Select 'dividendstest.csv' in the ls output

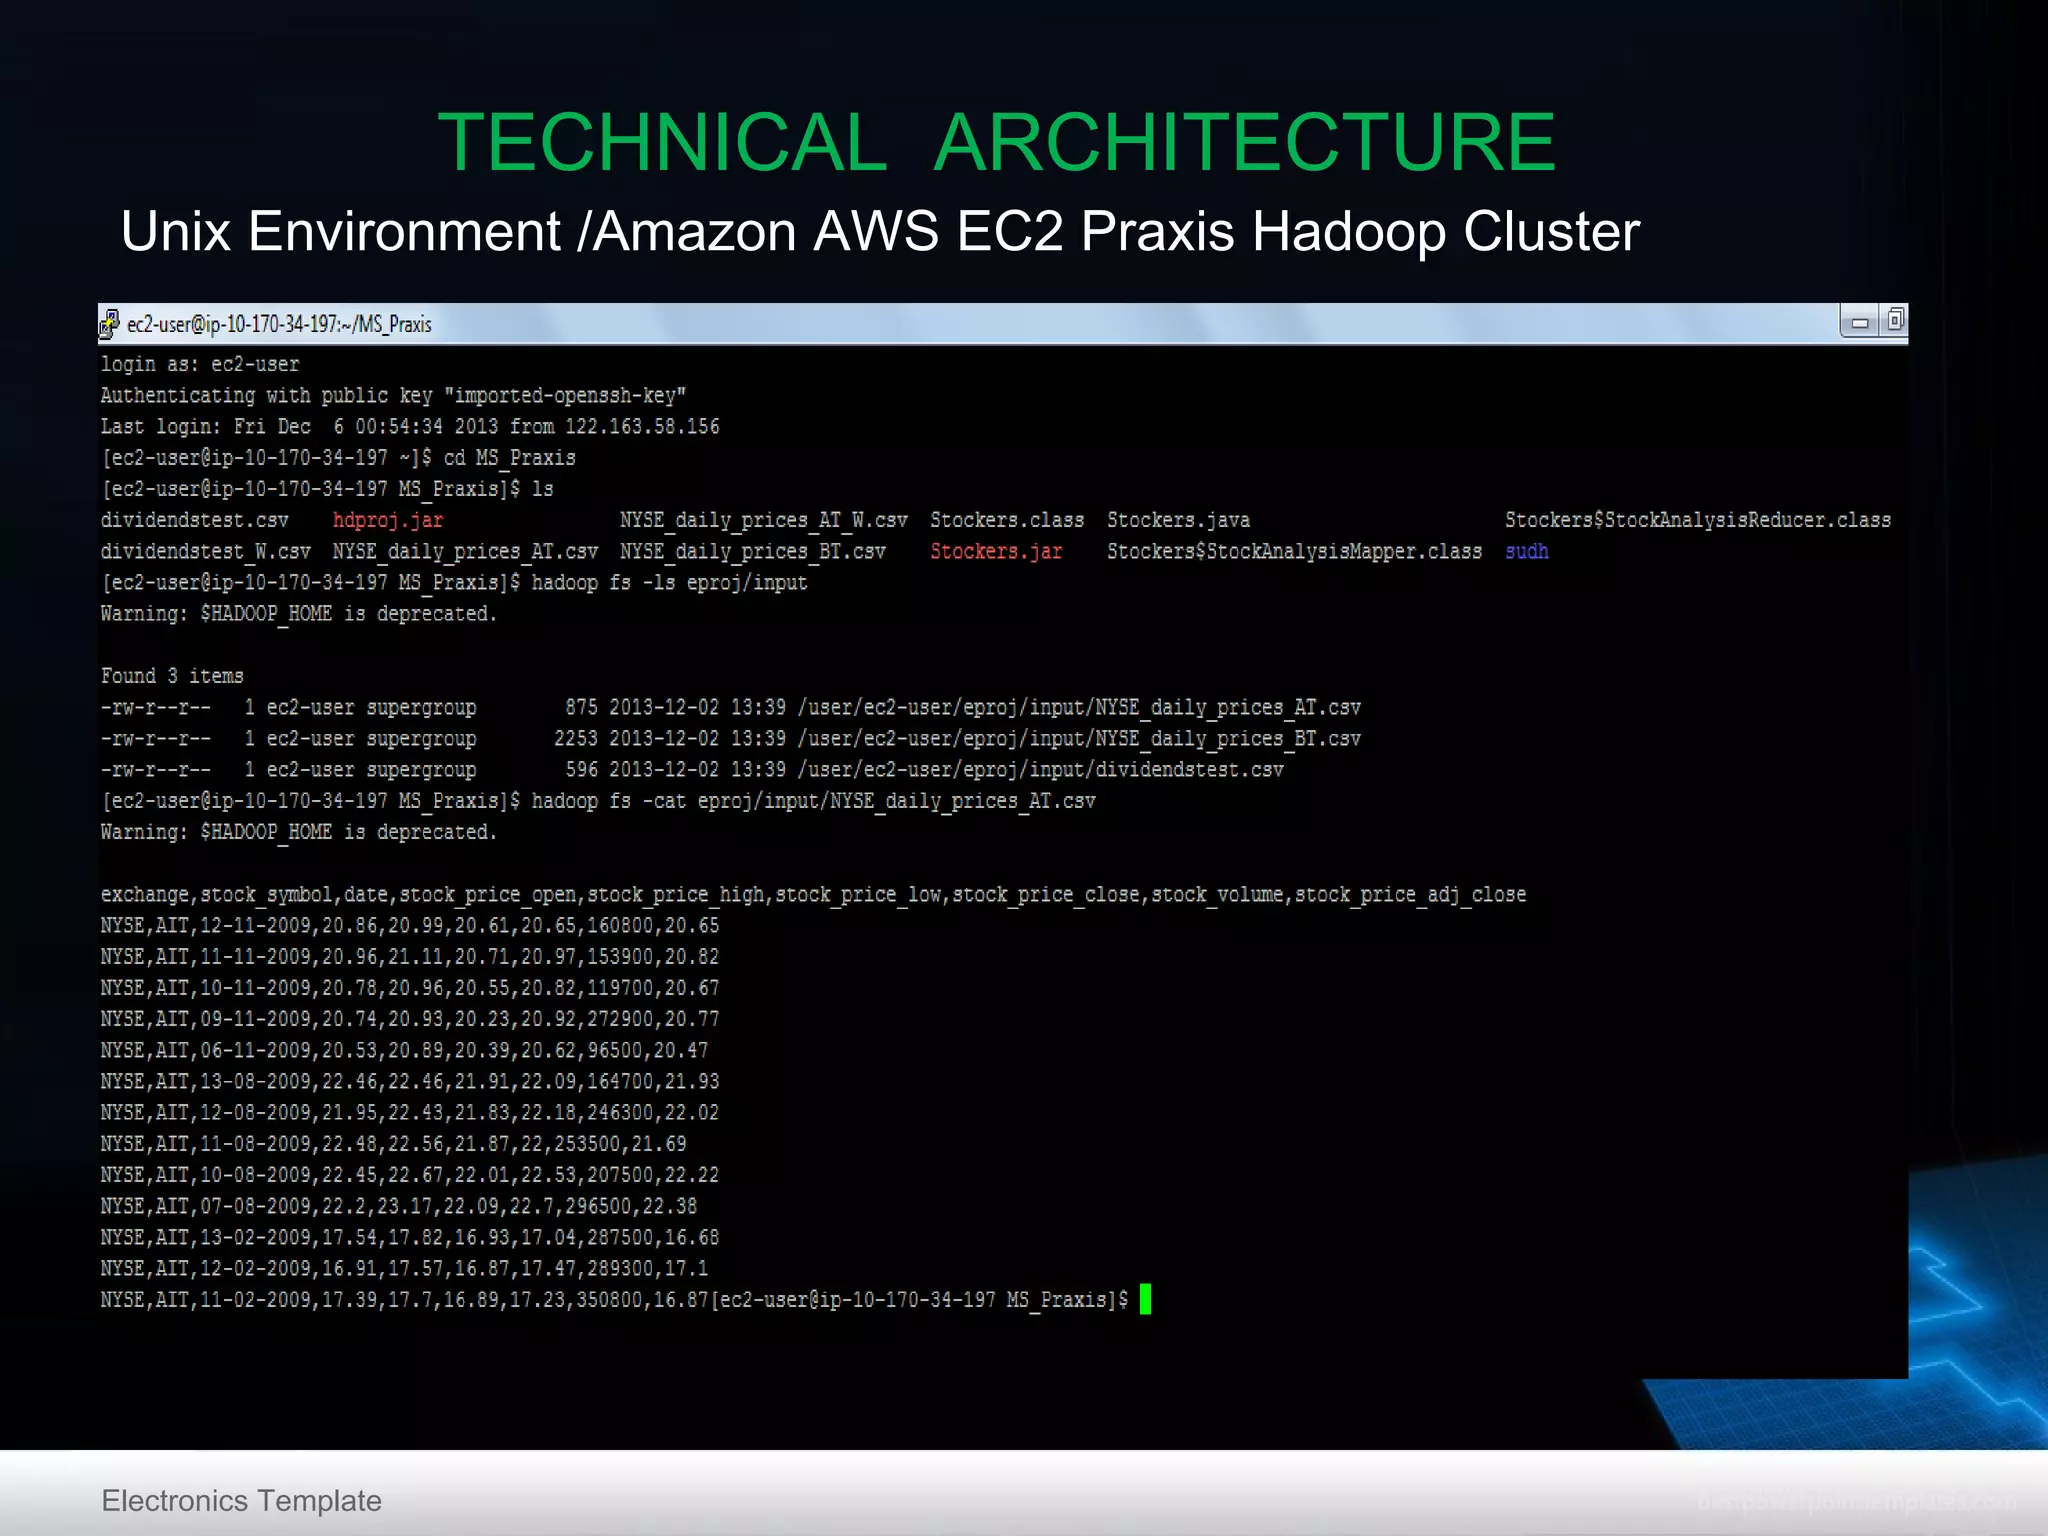194,520
